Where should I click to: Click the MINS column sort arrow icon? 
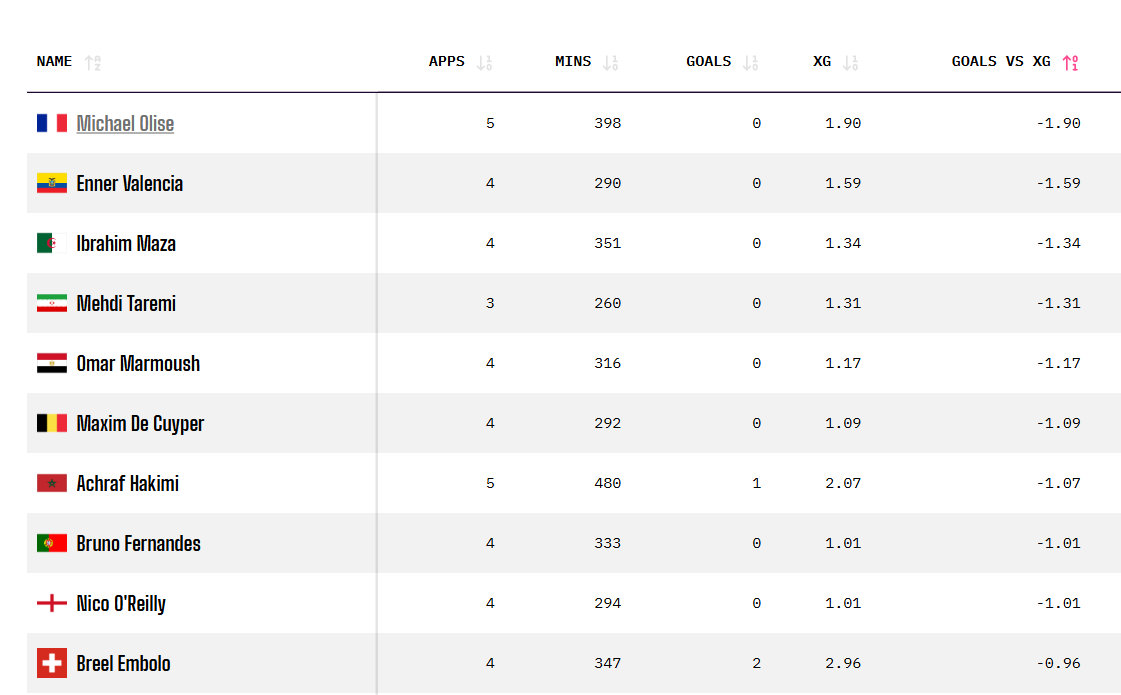point(610,63)
